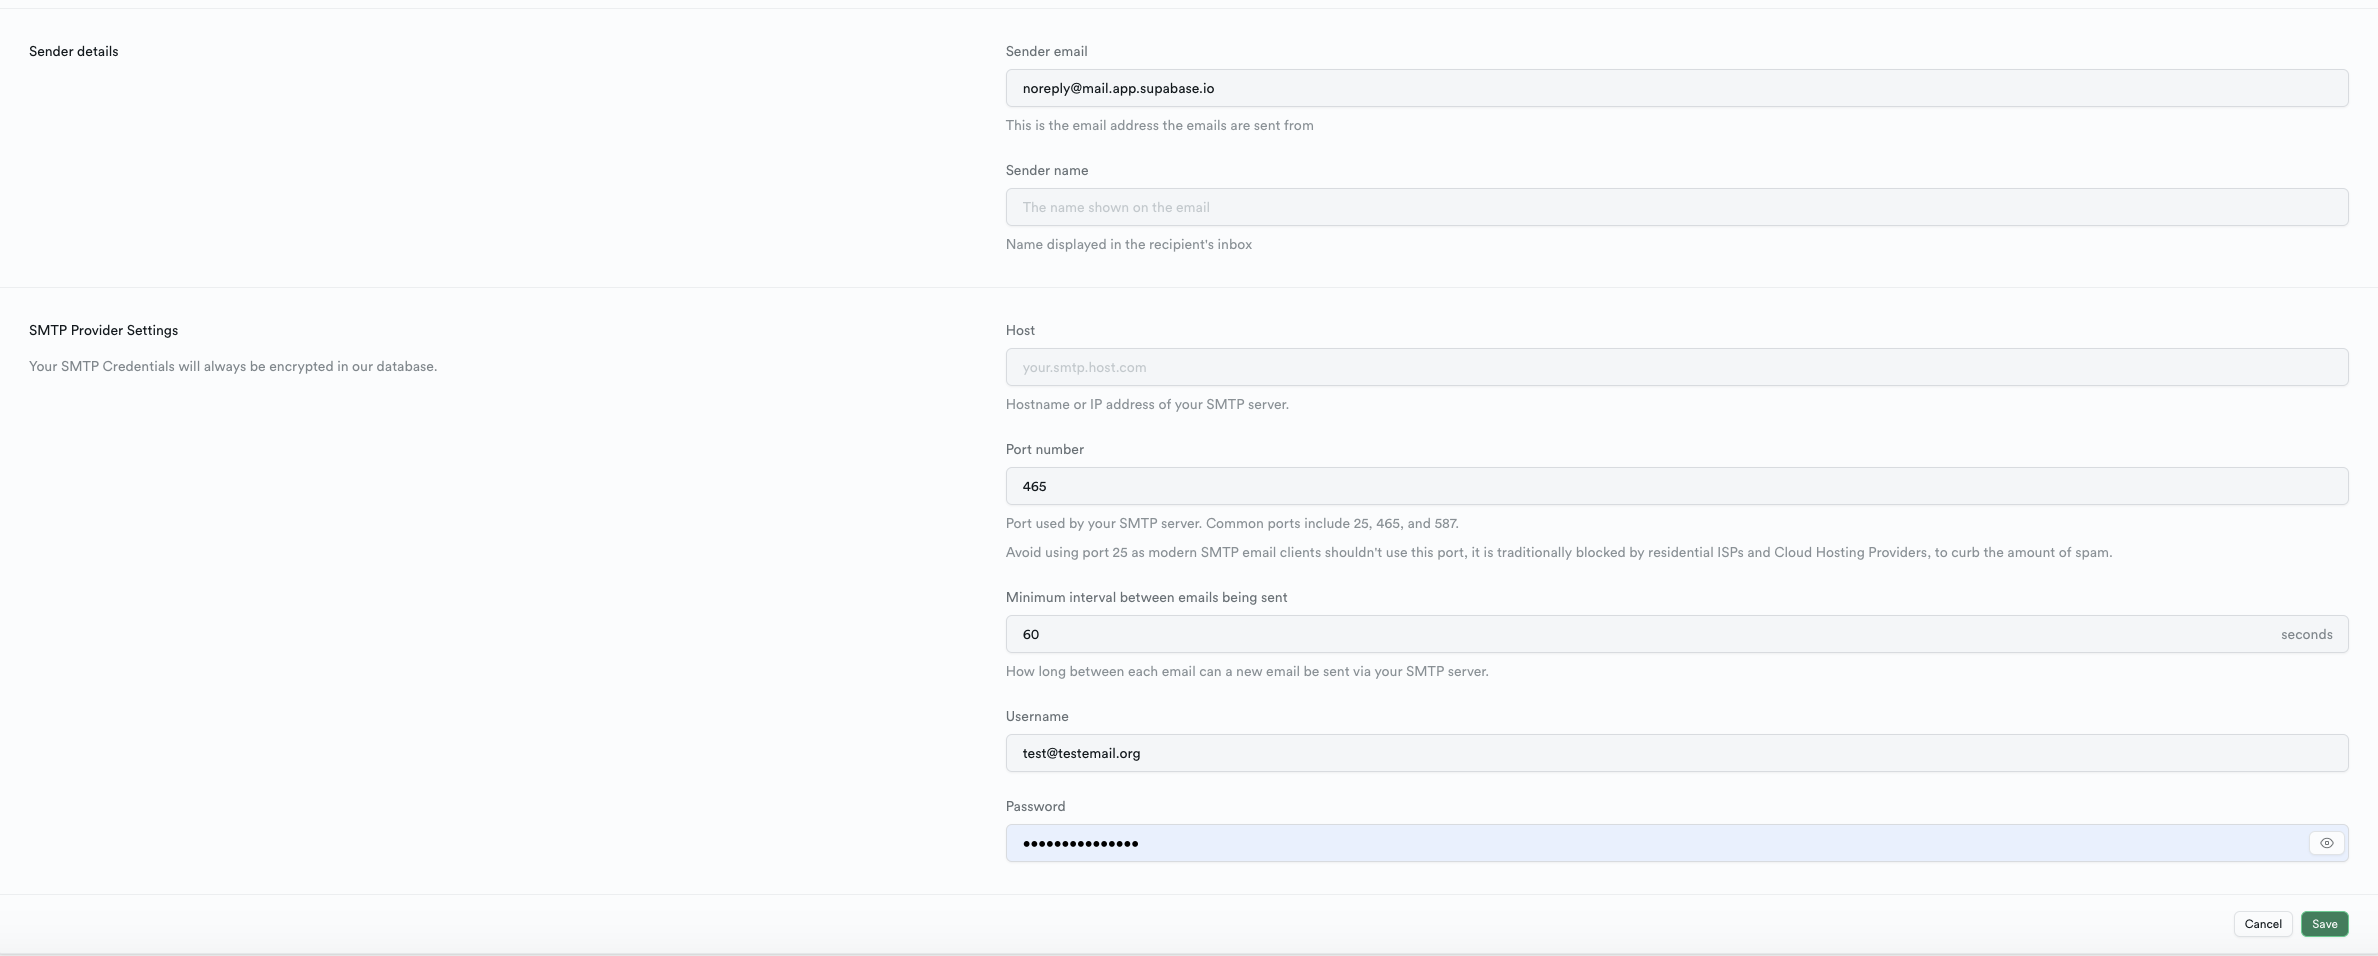Reveal password with the eye icon
The height and width of the screenshot is (956, 2378).
[2326, 843]
